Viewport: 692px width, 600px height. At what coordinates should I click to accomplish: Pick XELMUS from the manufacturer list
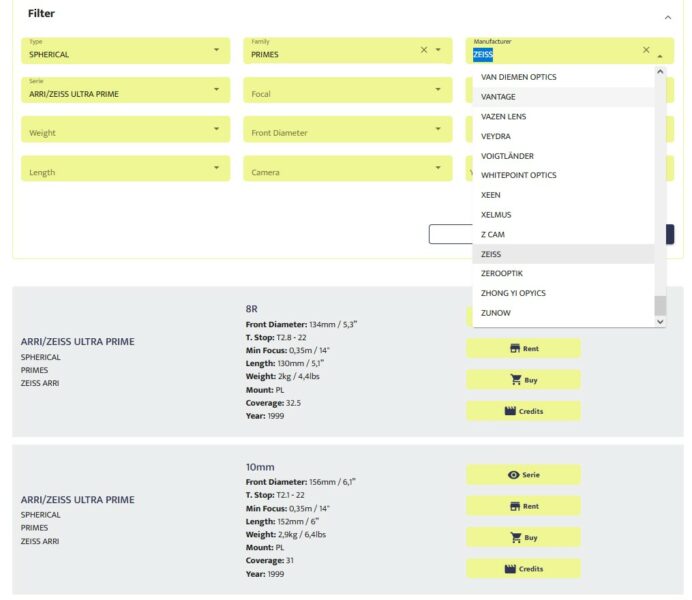coord(563,215)
